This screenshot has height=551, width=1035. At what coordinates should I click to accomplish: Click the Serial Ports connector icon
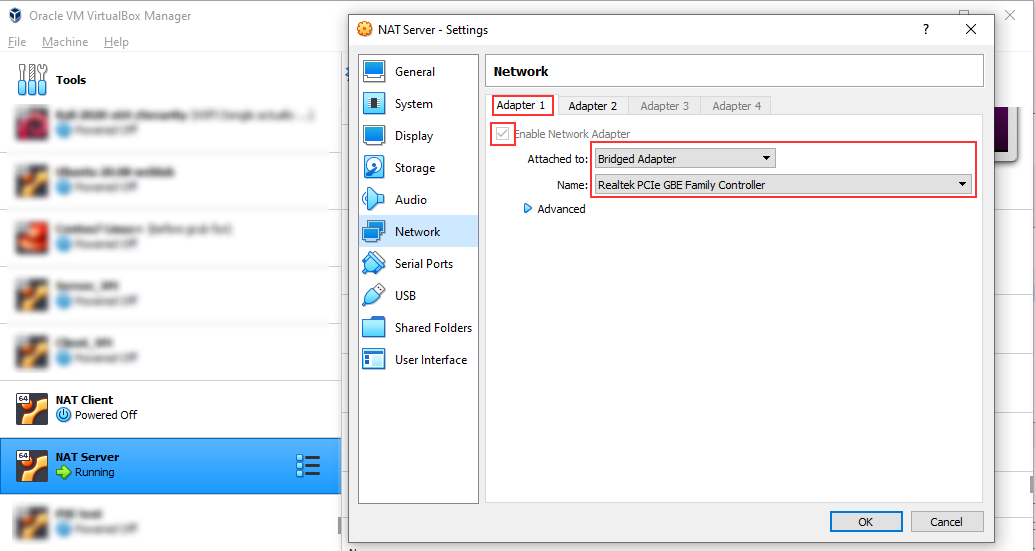coord(374,264)
